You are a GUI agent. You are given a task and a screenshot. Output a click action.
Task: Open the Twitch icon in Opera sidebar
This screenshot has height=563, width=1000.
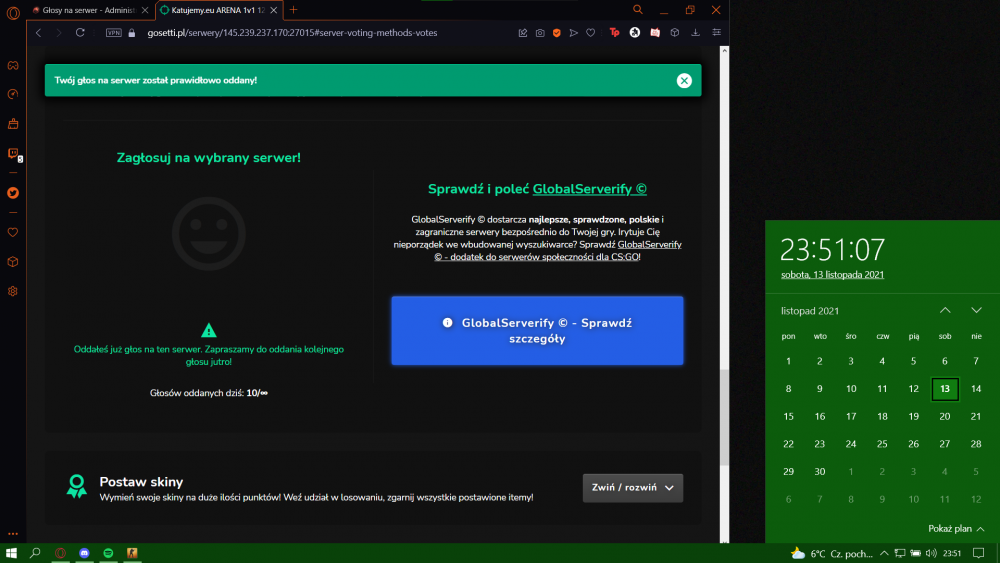point(13,154)
